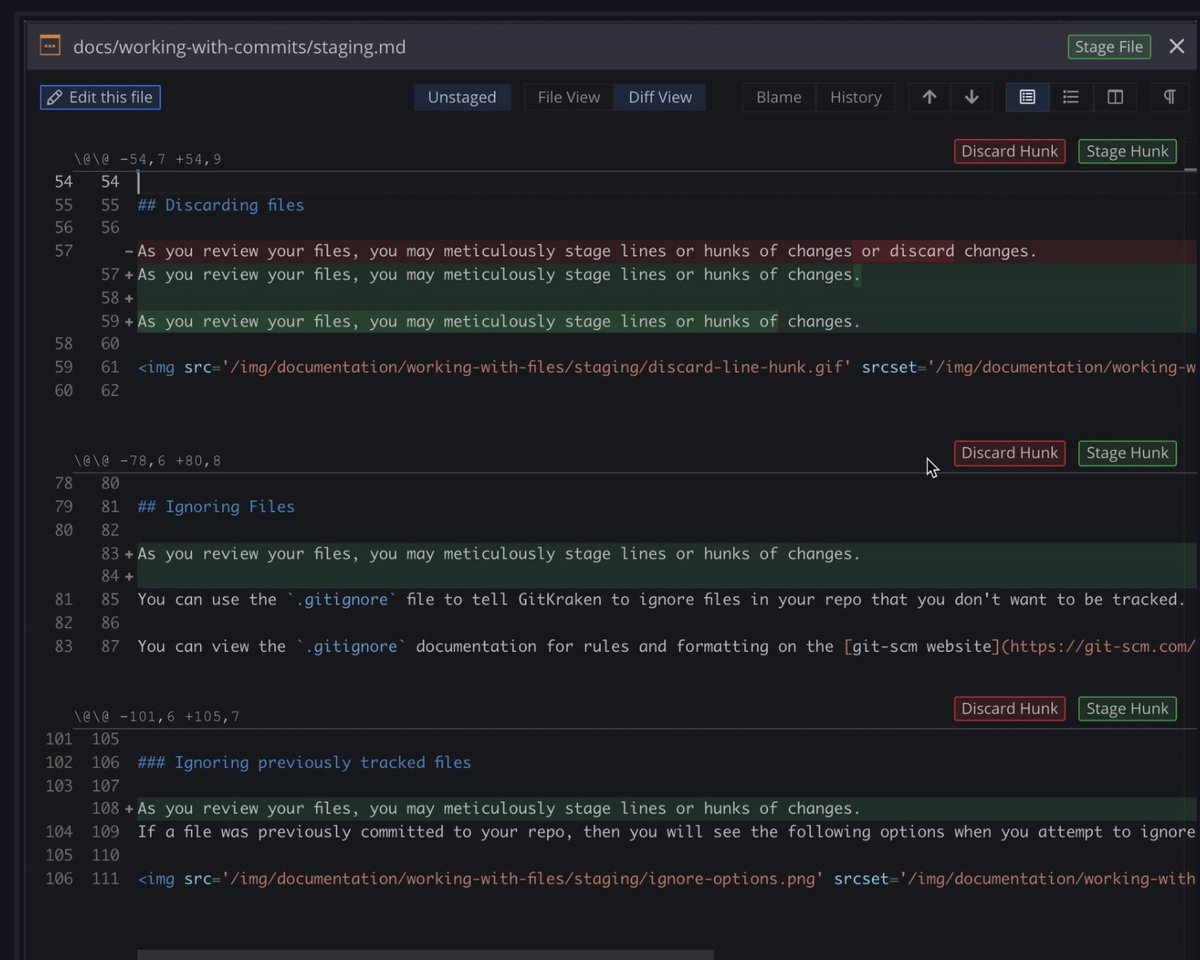1200x960 pixels.
Task: Discard the hunk at -54,7 +54,9
Action: 1010,151
